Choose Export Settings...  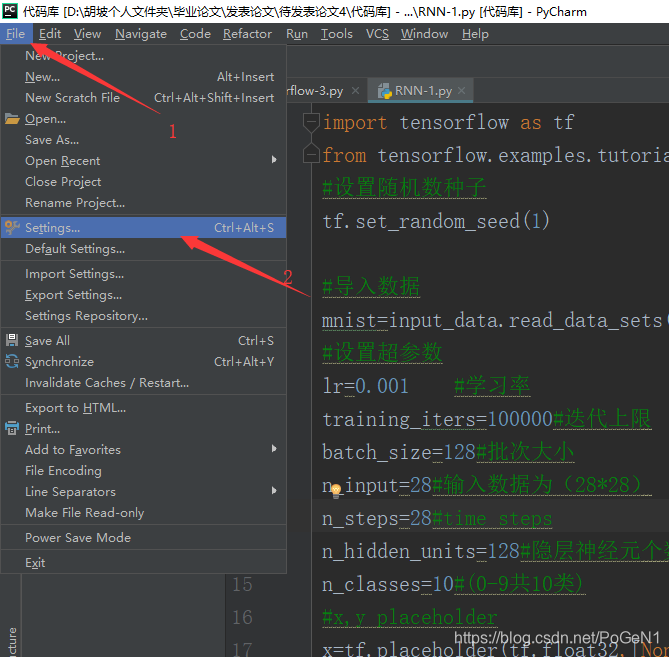(x=143, y=294)
